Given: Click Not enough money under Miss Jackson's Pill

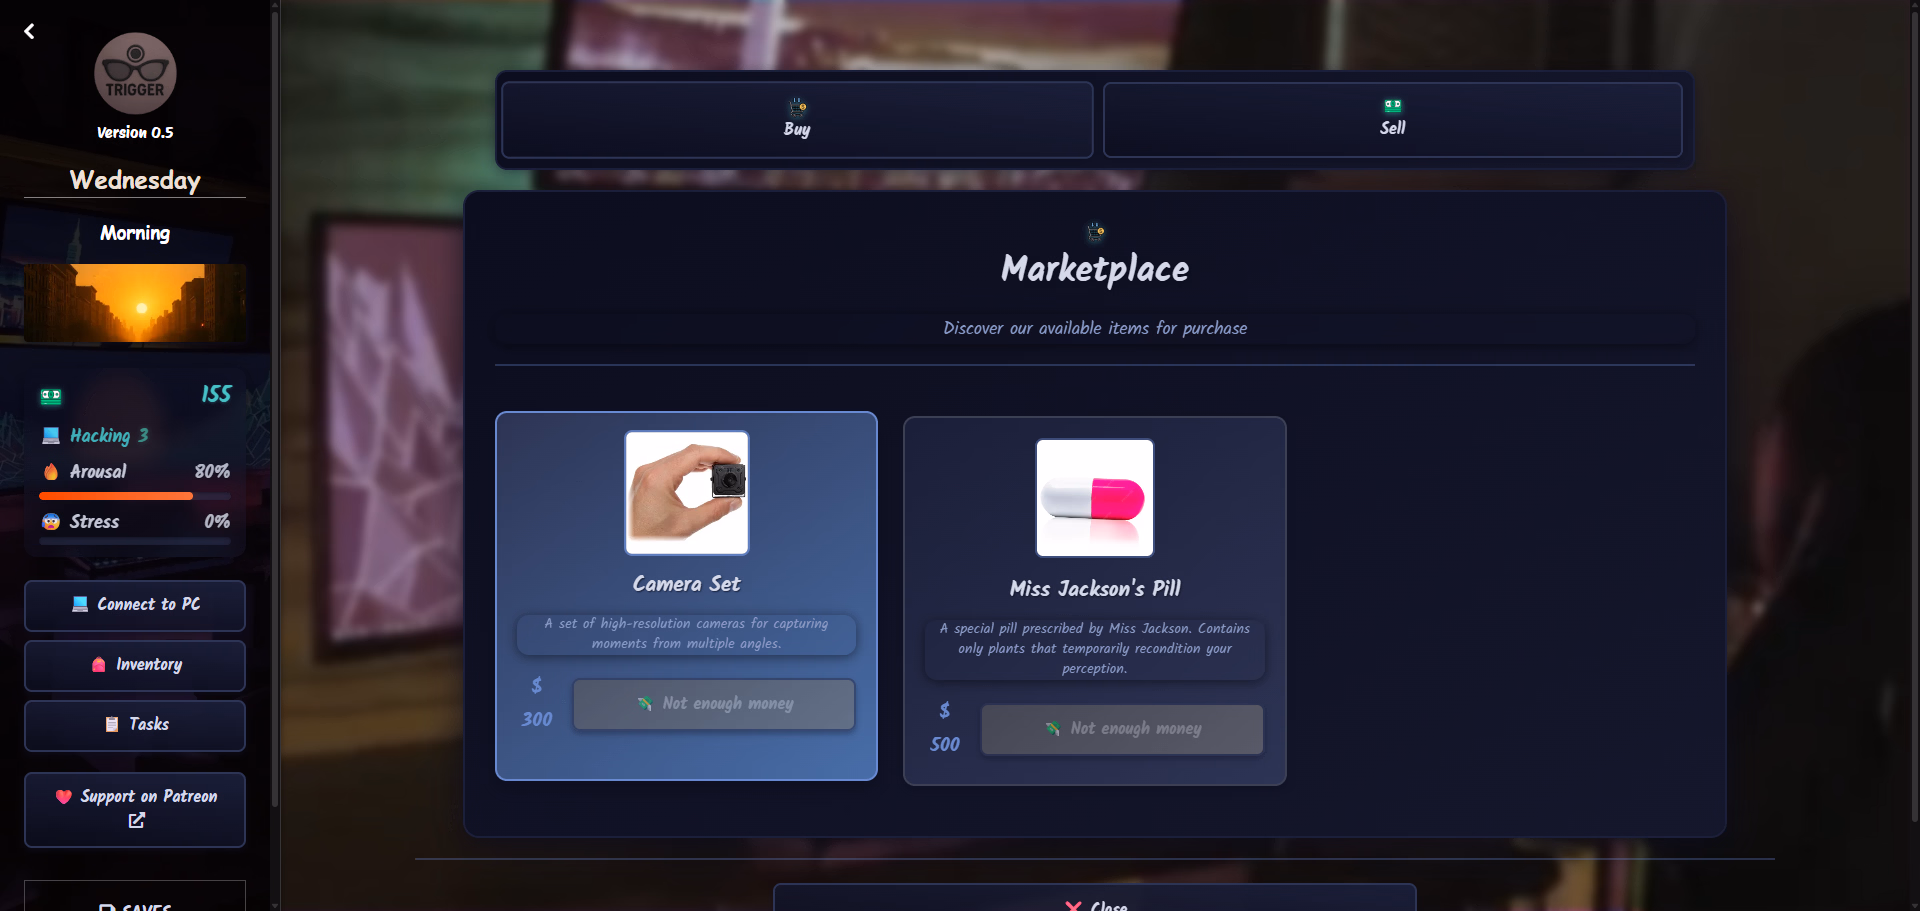Looking at the screenshot, I should click(1122, 729).
